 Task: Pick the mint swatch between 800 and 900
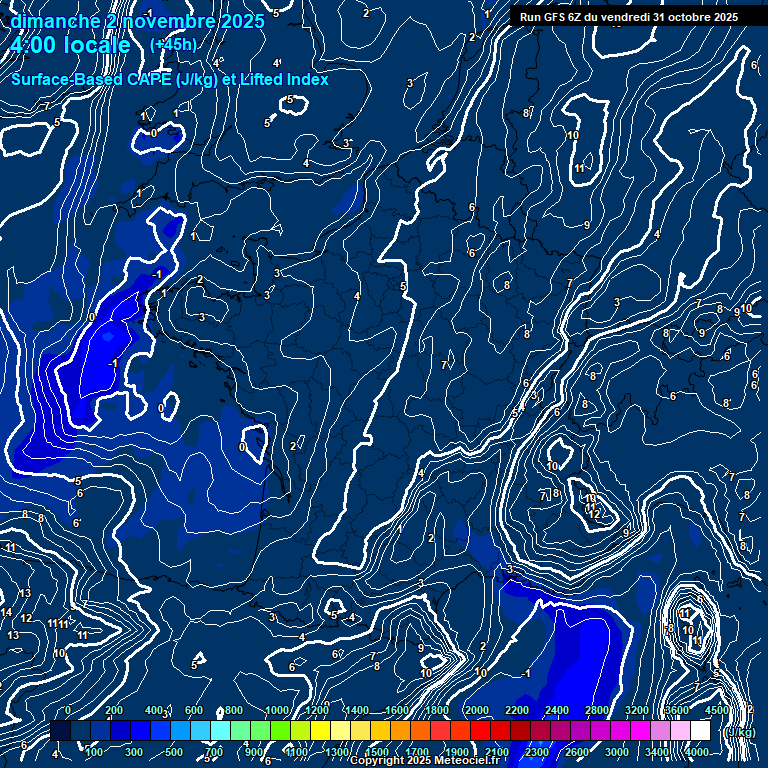click(240, 730)
